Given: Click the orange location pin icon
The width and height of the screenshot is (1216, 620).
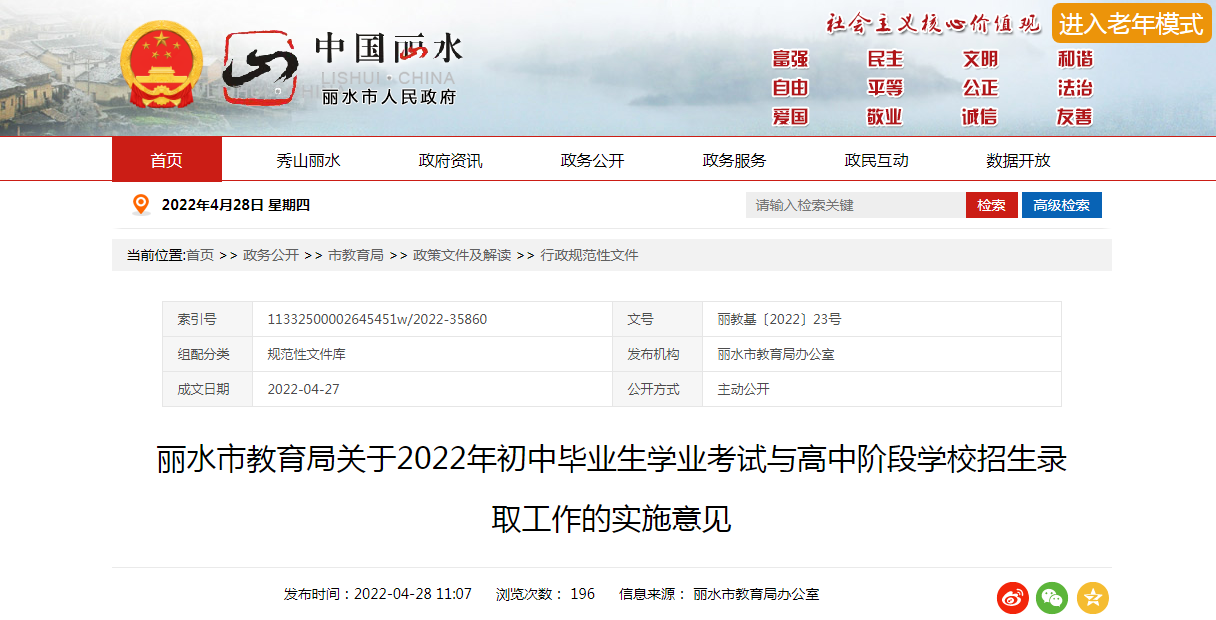Looking at the screenshot, I should [x=141, y=205].
